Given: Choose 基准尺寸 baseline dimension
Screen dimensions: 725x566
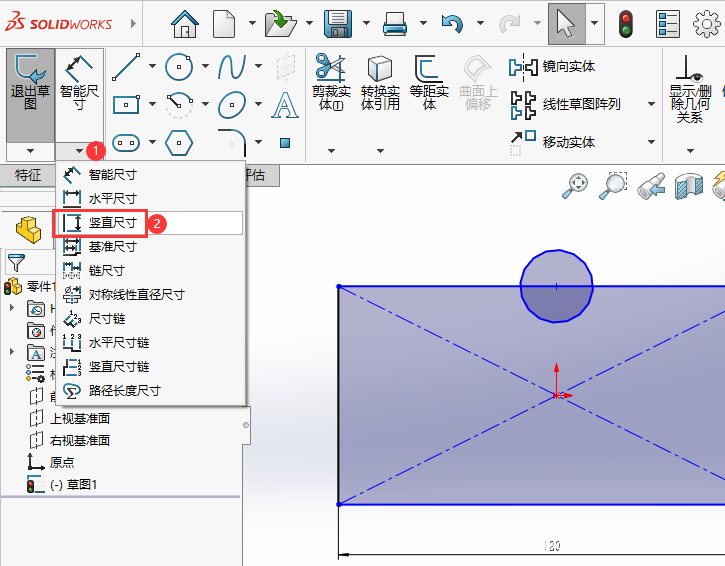Looking at the screenshot, I should click(x=151, y=247).
